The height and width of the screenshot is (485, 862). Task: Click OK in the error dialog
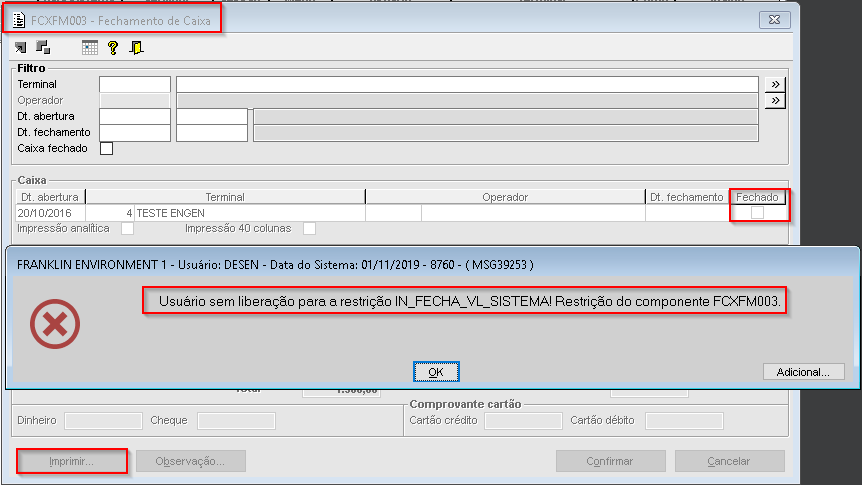pyautogui.click(x=436, y=372)
